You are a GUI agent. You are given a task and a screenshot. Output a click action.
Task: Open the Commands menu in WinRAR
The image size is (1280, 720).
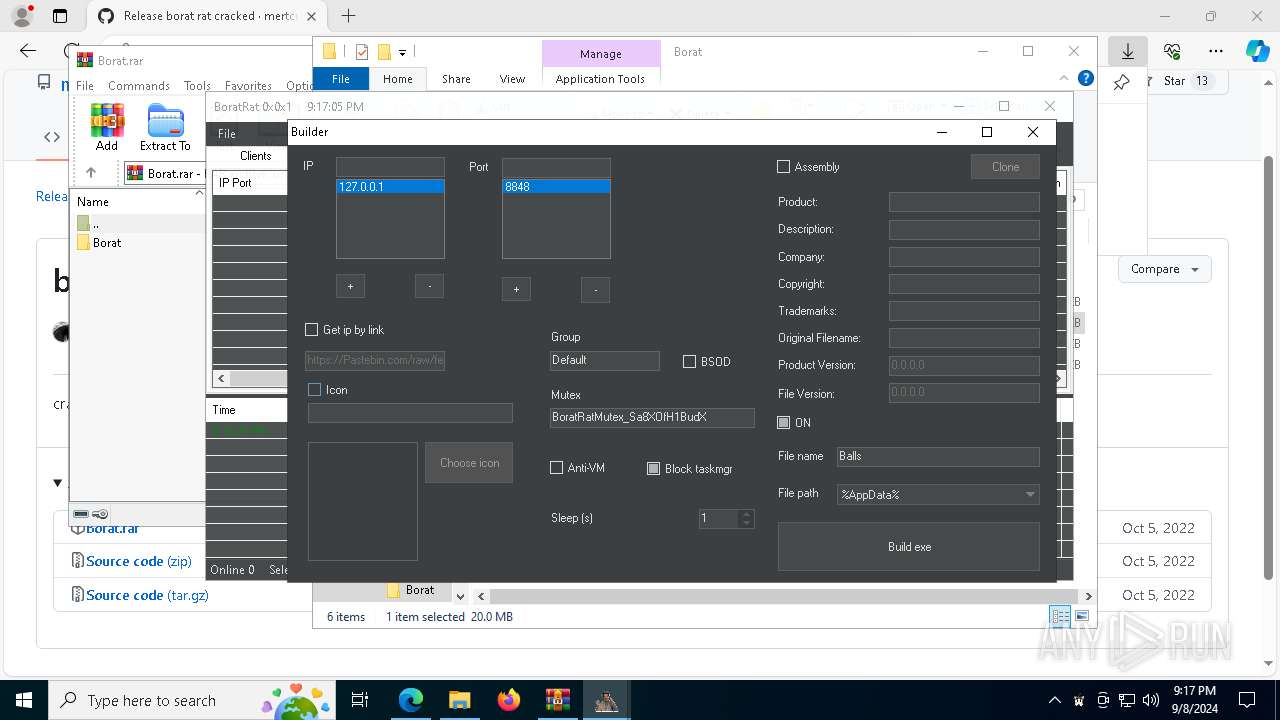[x=139, y=86]
